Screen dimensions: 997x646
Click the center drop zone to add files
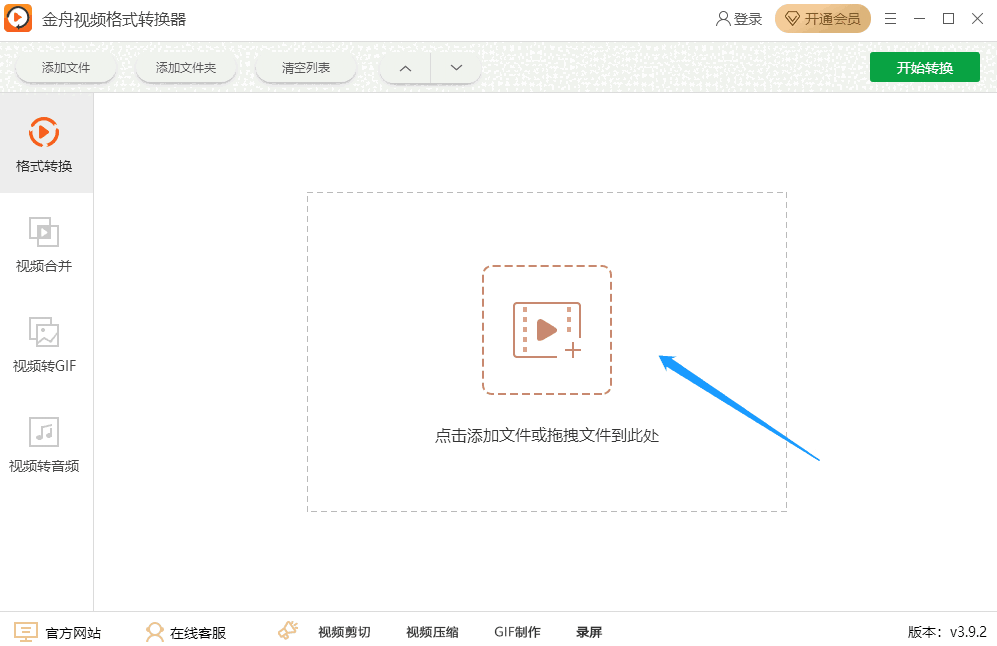[x=546, y=330]
